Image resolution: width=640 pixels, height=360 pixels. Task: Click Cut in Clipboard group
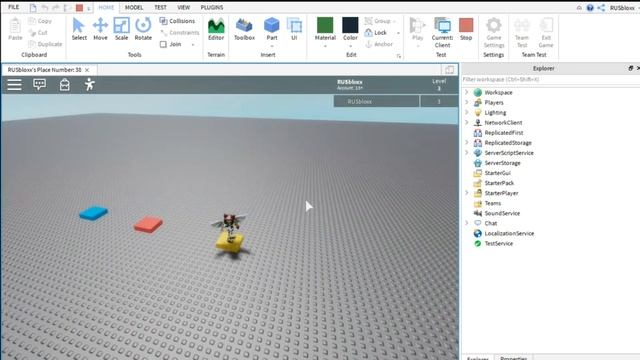(38, 33)
